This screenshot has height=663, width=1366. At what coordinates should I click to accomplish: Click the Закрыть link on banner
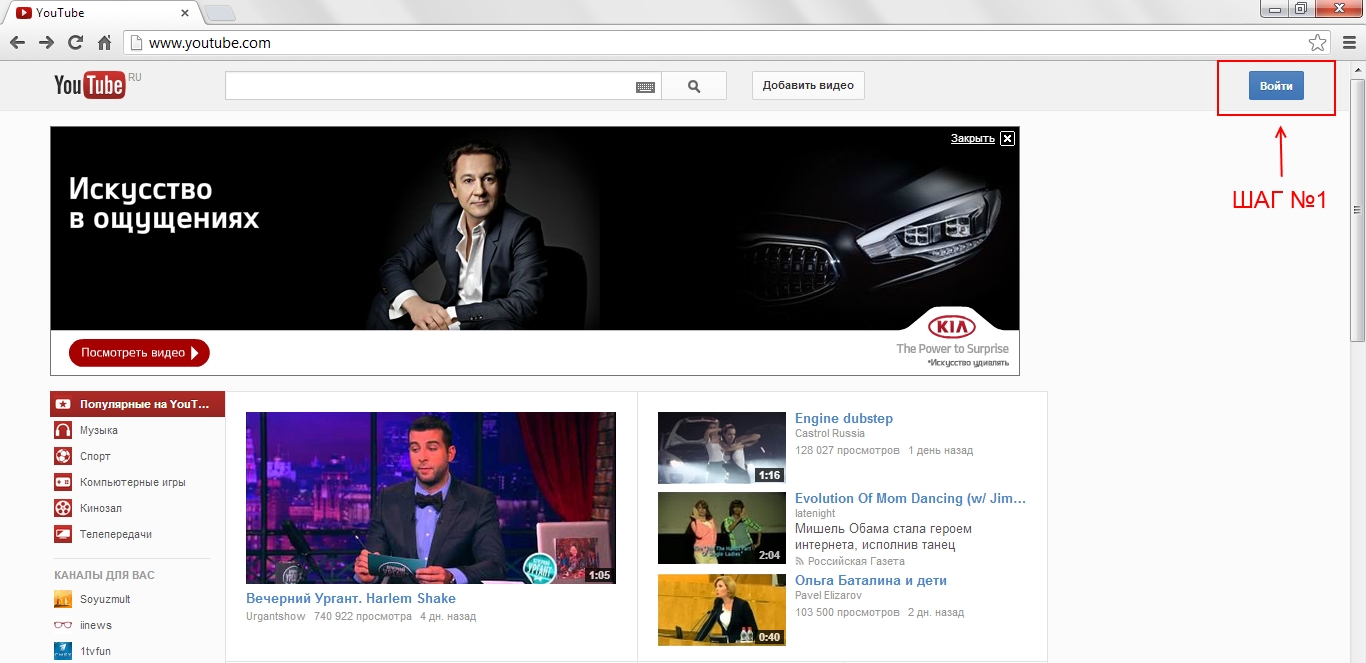click(x=972, y=138)
